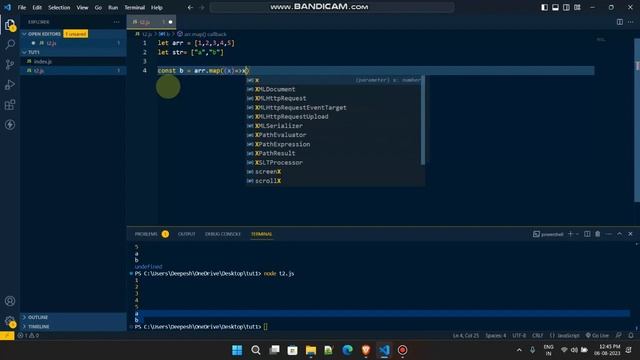Choose XMLHttpRequest suggestion
Image resolution: width=640 pixels, height=360 pixels.
335,98
